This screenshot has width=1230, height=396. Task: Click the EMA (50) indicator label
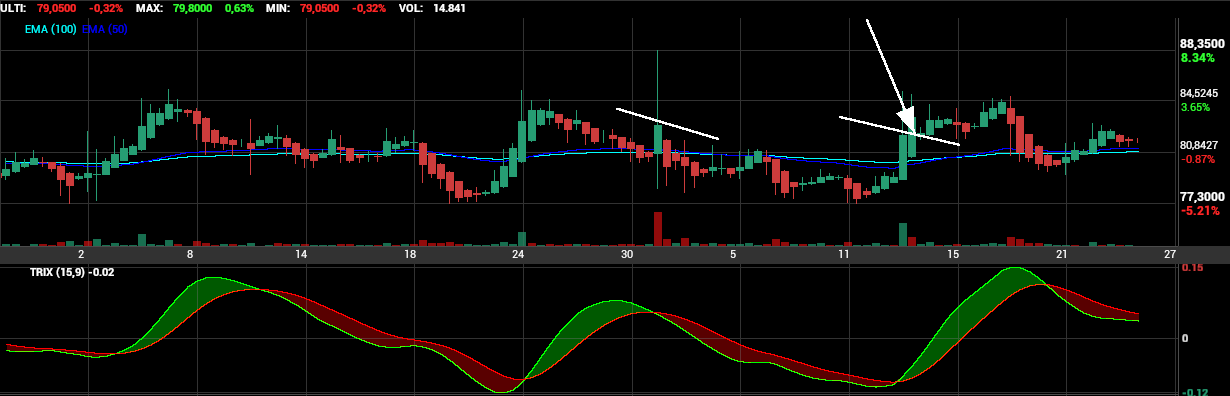click(105, 29)
